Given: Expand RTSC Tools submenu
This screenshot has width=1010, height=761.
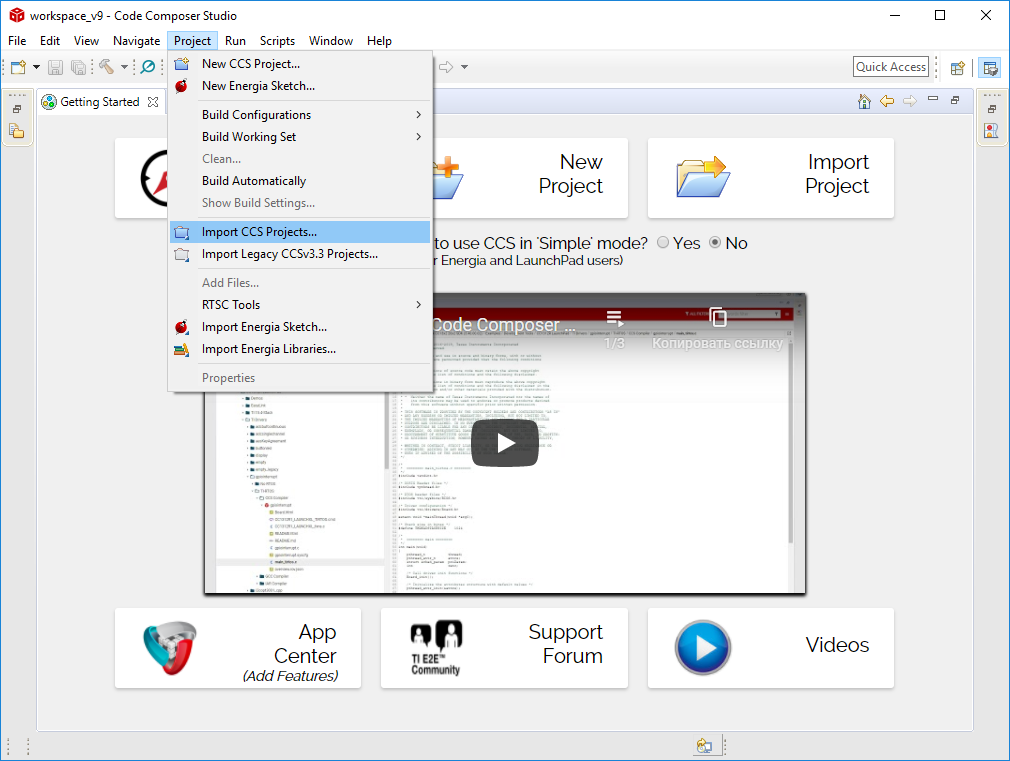Looking at the screenshot, I should [300, 305].
